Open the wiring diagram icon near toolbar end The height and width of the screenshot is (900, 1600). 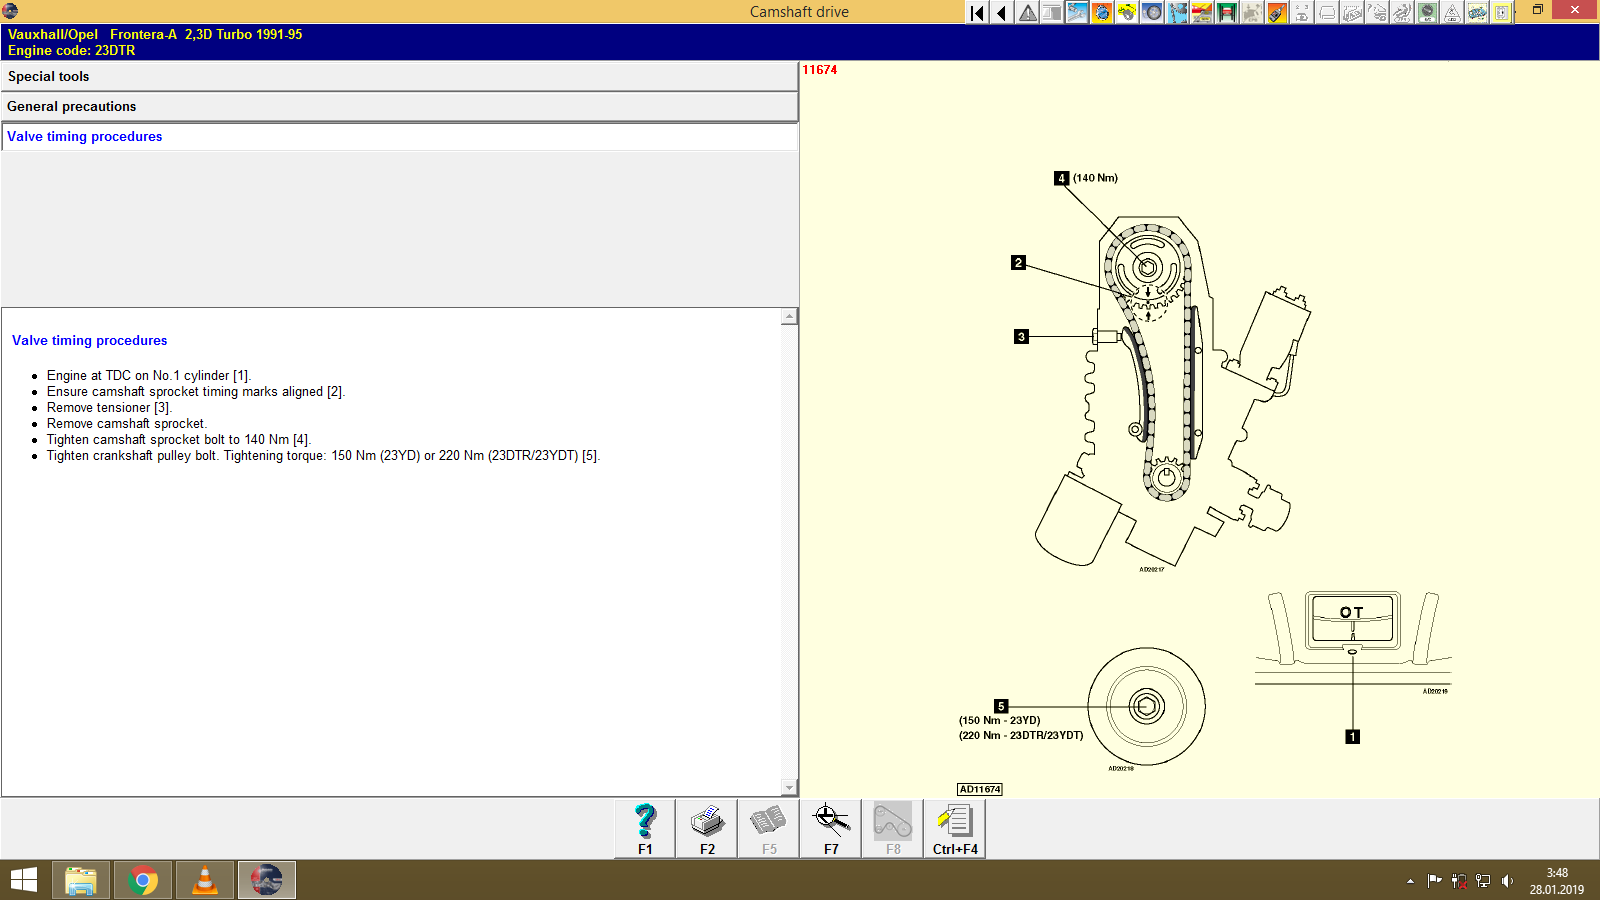(x=1476, y=12)
